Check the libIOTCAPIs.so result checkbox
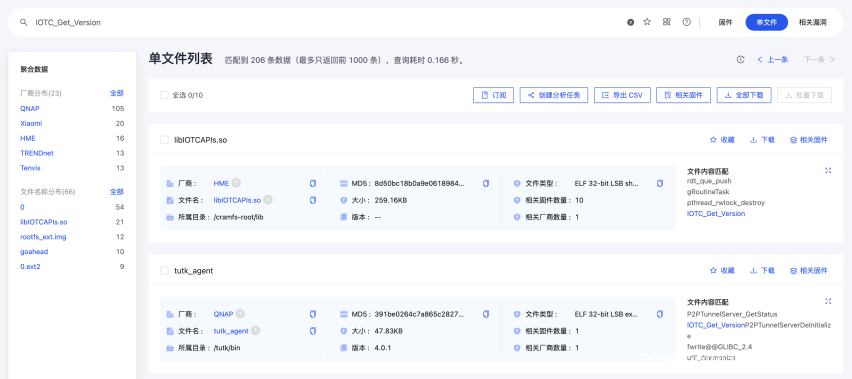 tap(164, 140)
